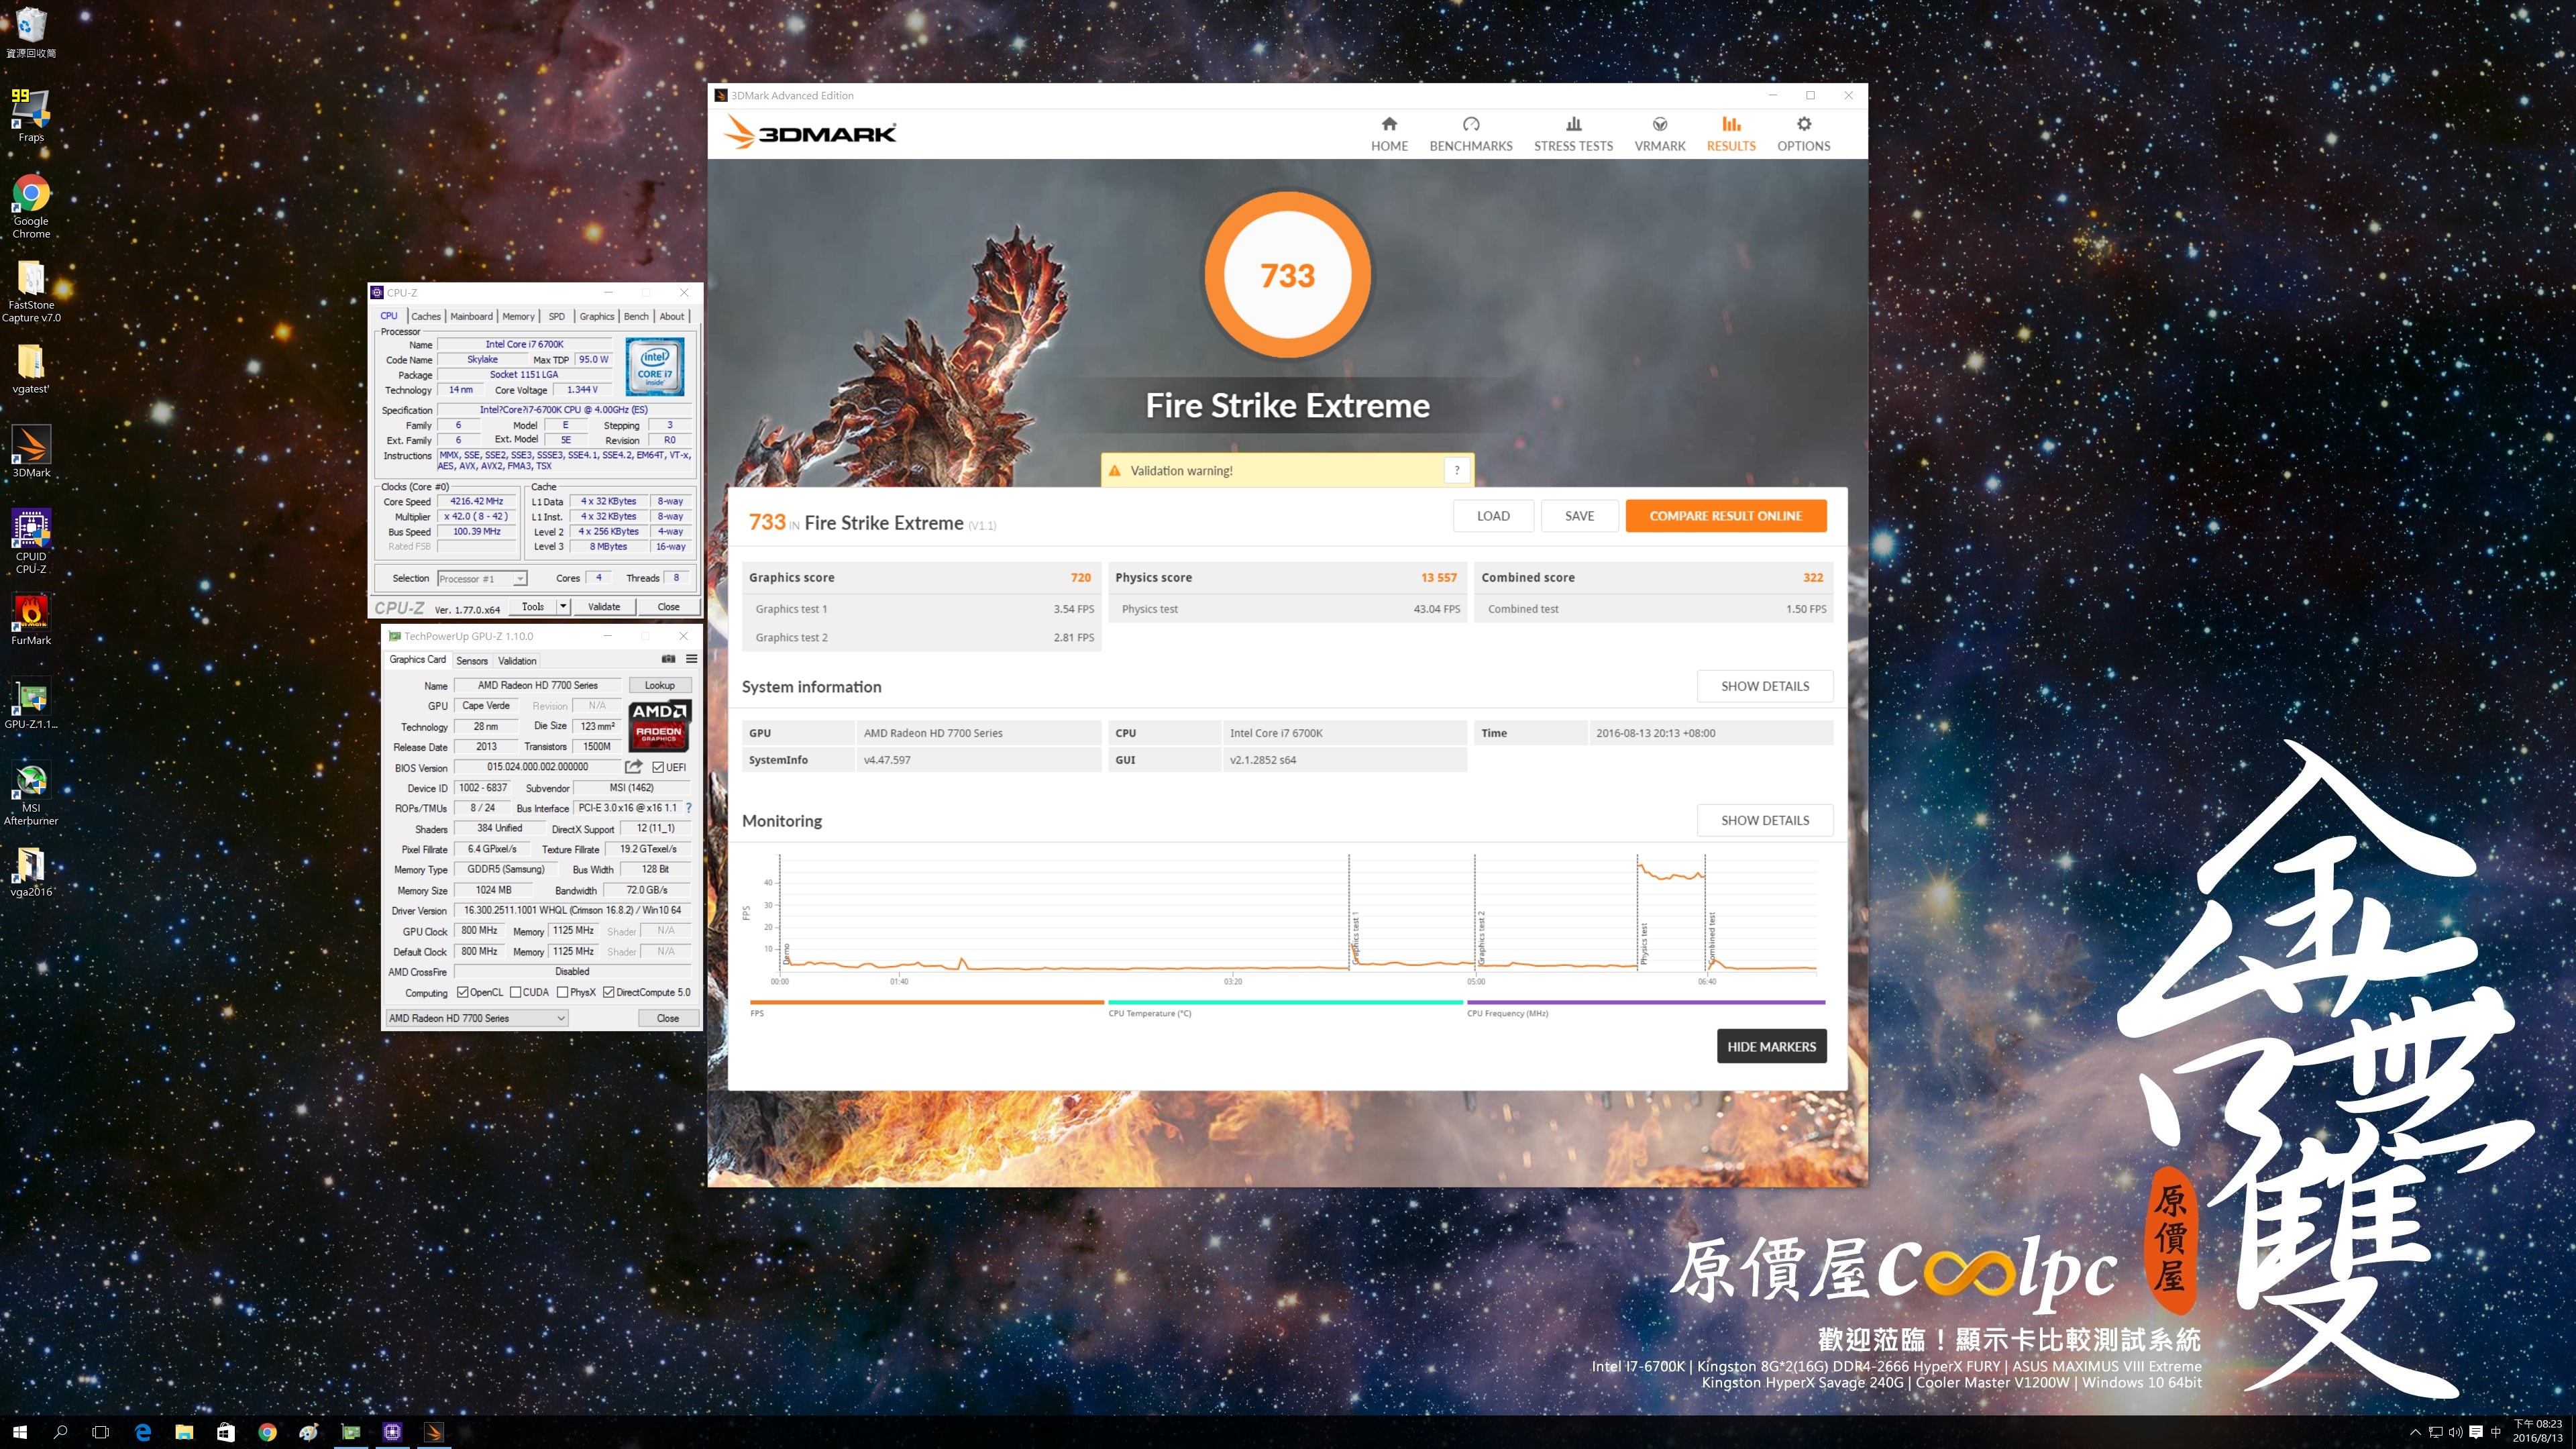Click the Physics test marker on the chart
The image size is (2576, 1449).
[1643, 943]
